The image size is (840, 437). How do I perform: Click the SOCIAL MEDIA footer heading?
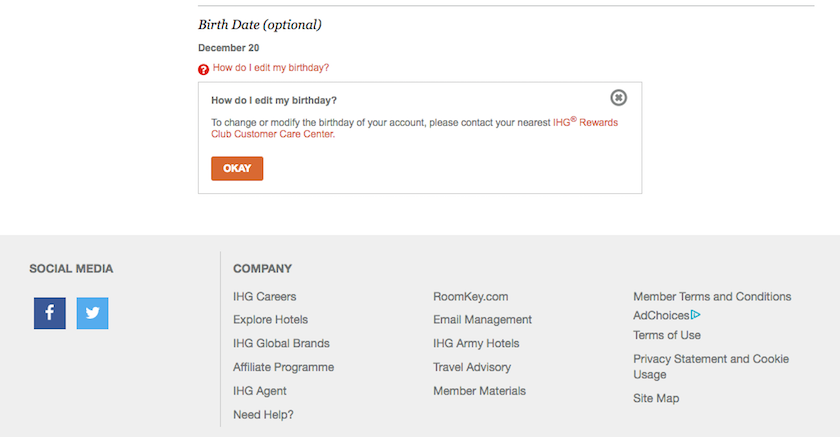point(71,269)
